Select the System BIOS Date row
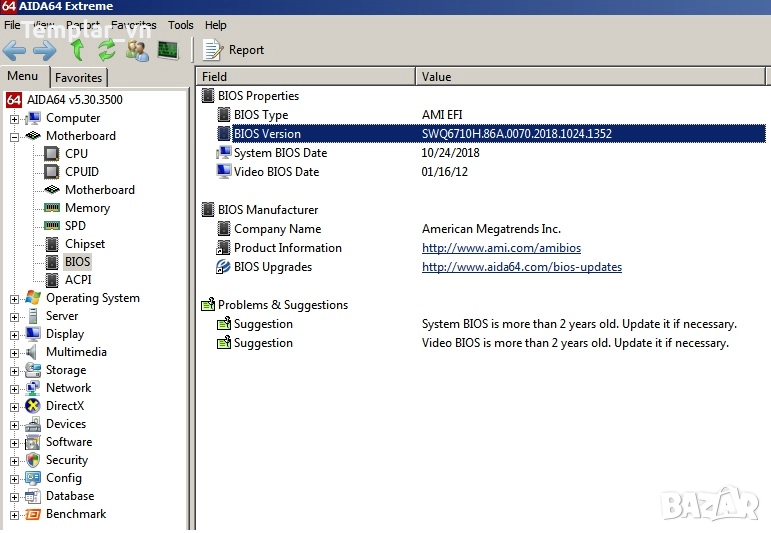The image size is (771, 533). click(x=280, y=153)
